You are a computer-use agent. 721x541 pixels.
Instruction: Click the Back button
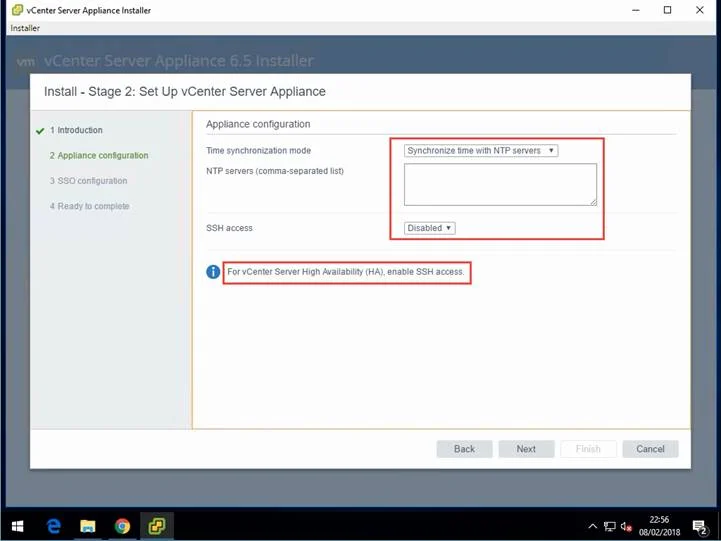[x=464, y=449]
